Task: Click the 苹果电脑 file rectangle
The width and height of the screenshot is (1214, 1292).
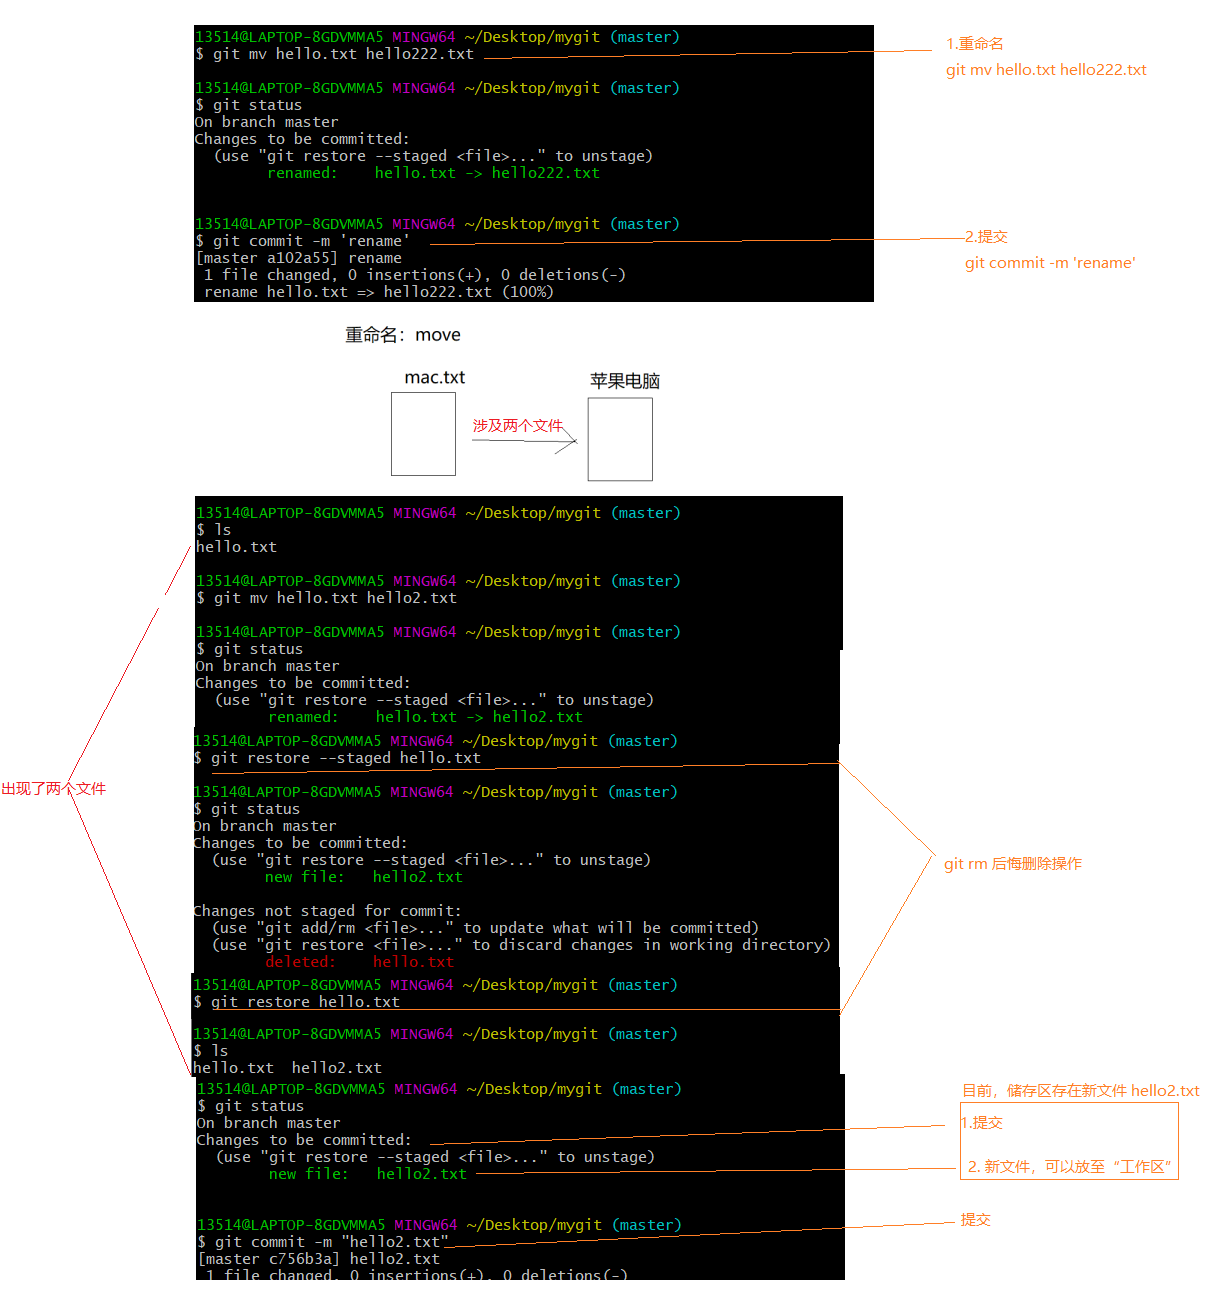Action: 620,439
